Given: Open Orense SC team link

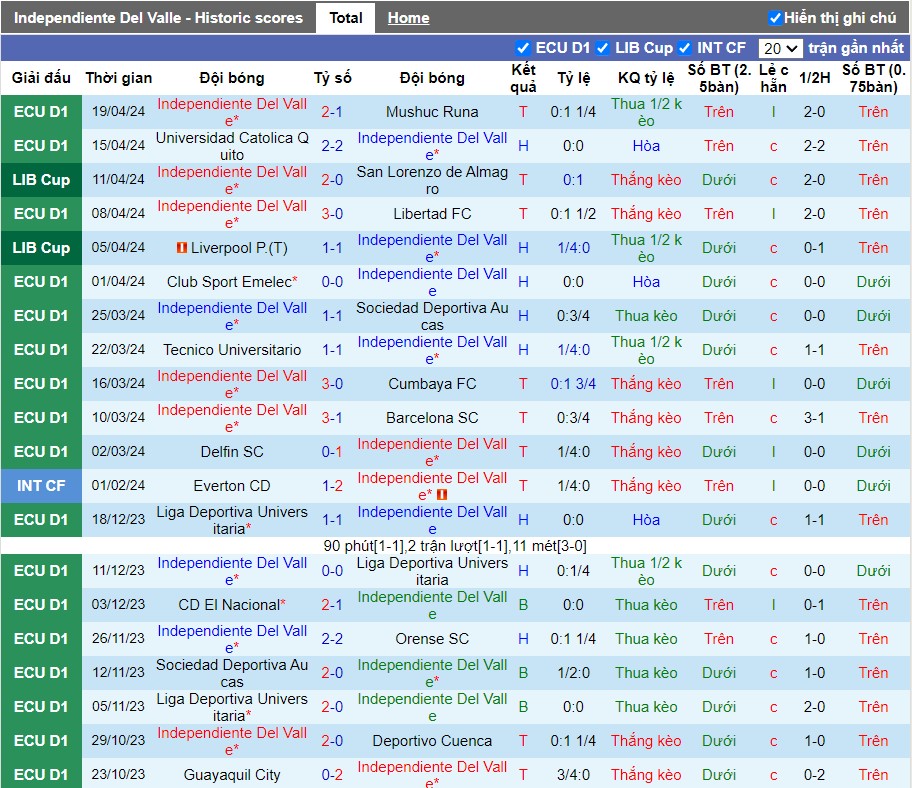Looking at the screenshot, I should point(432,639).
